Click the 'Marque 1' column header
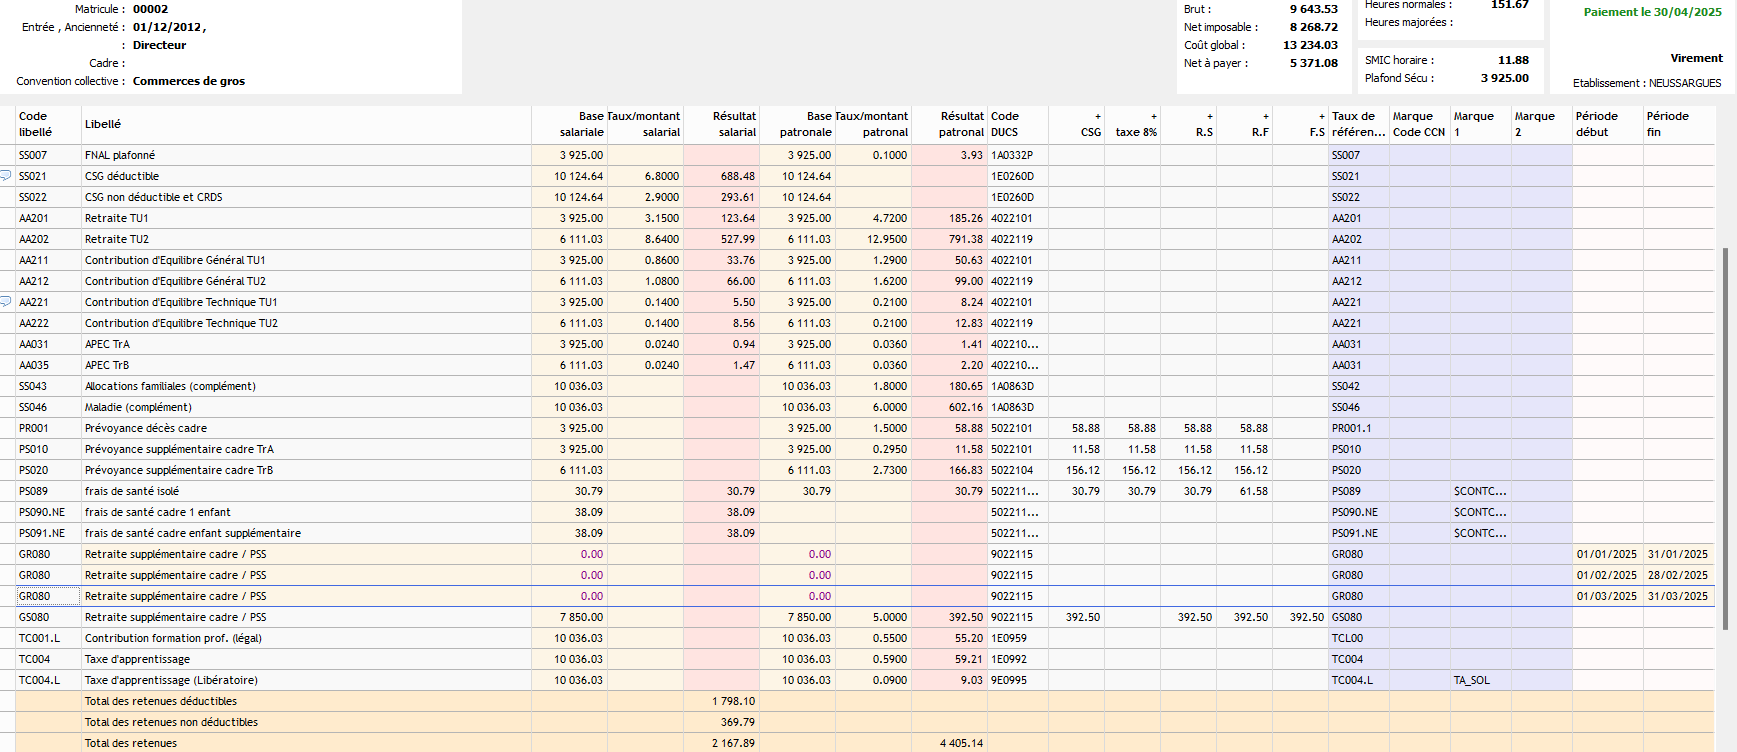The height and width of the screenshot is (752, 1737). tap(1481, 124)
